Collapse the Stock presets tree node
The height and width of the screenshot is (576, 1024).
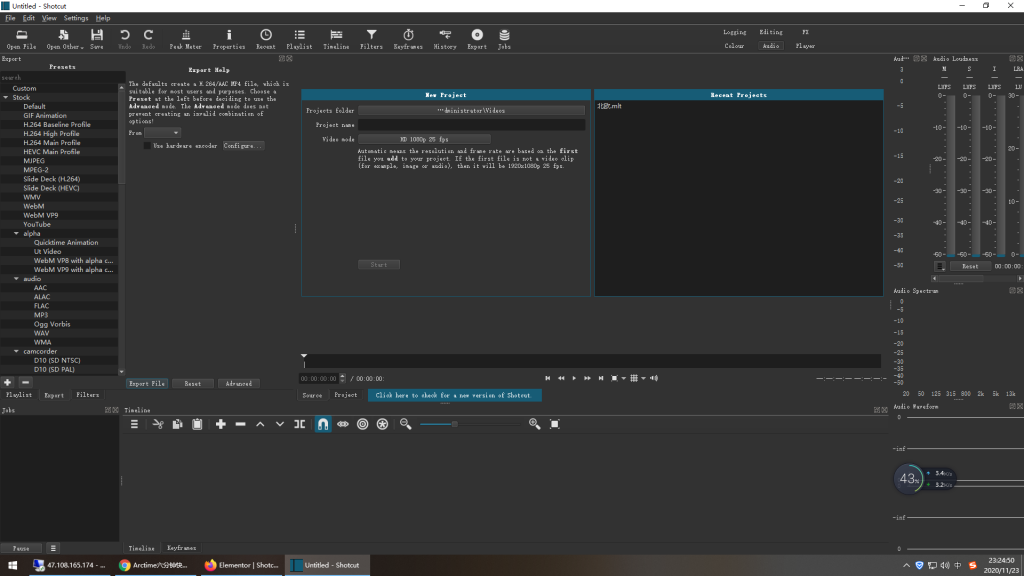tap(6, 97)
